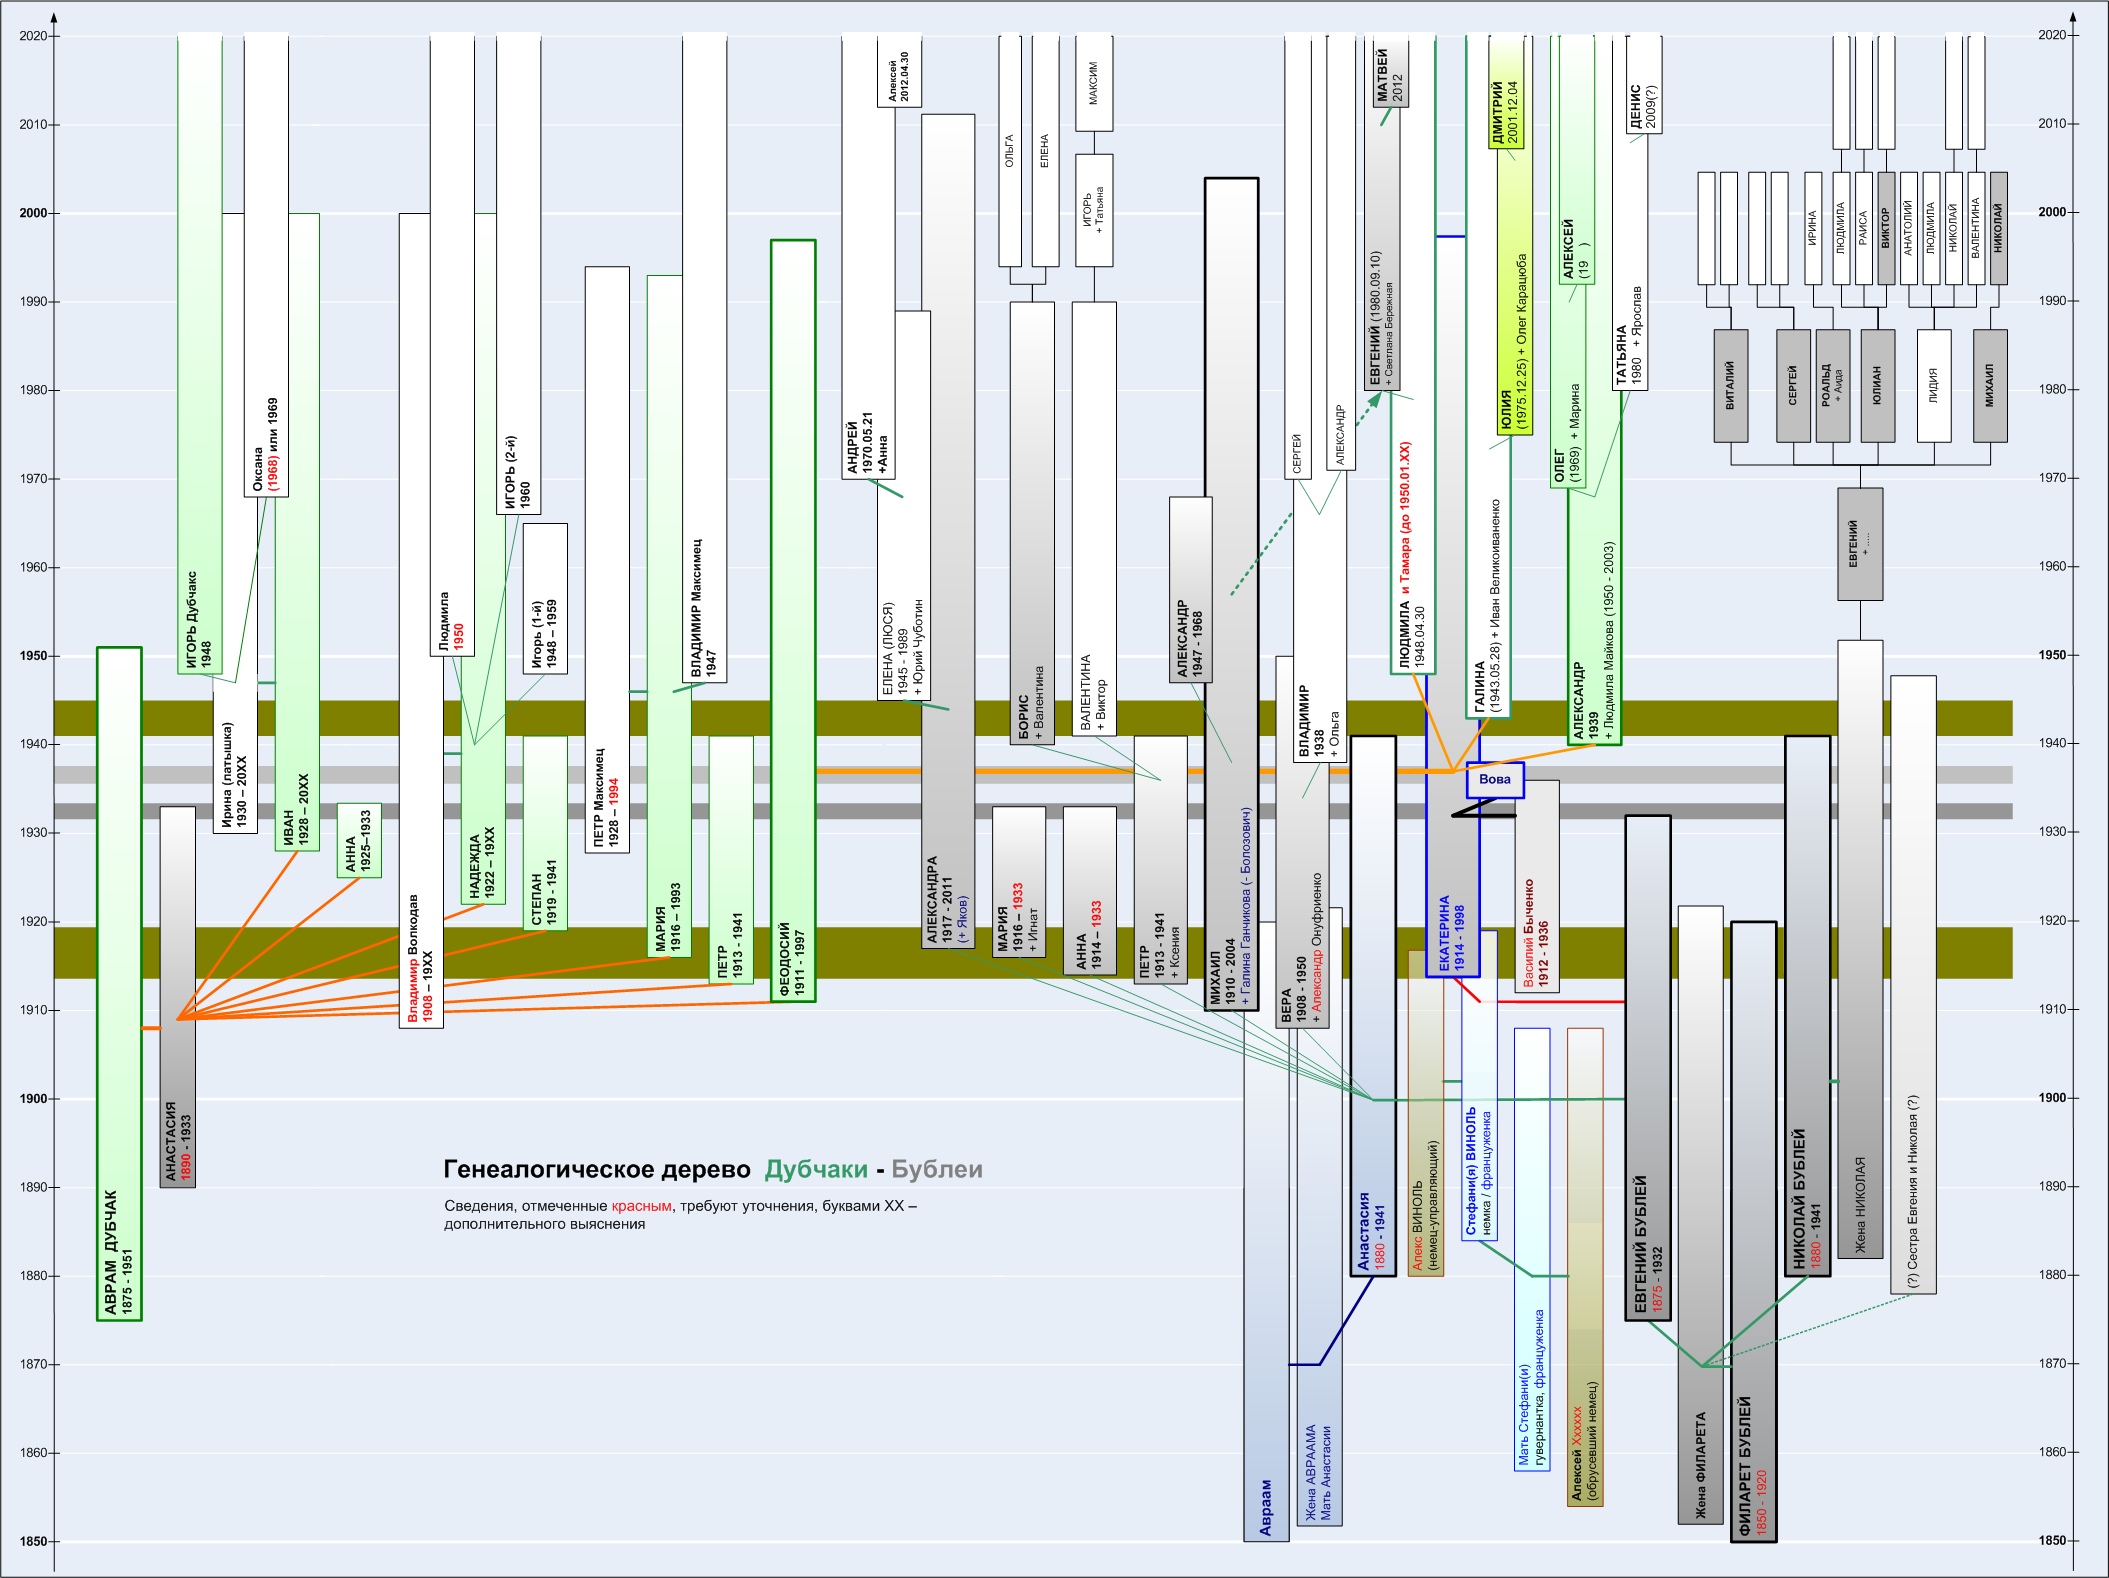This screenshot has width=2109, height=1578.
Task: Click the Алексей 2012.04.30 box
Action: pyautogui.click(x=898, y=70)
